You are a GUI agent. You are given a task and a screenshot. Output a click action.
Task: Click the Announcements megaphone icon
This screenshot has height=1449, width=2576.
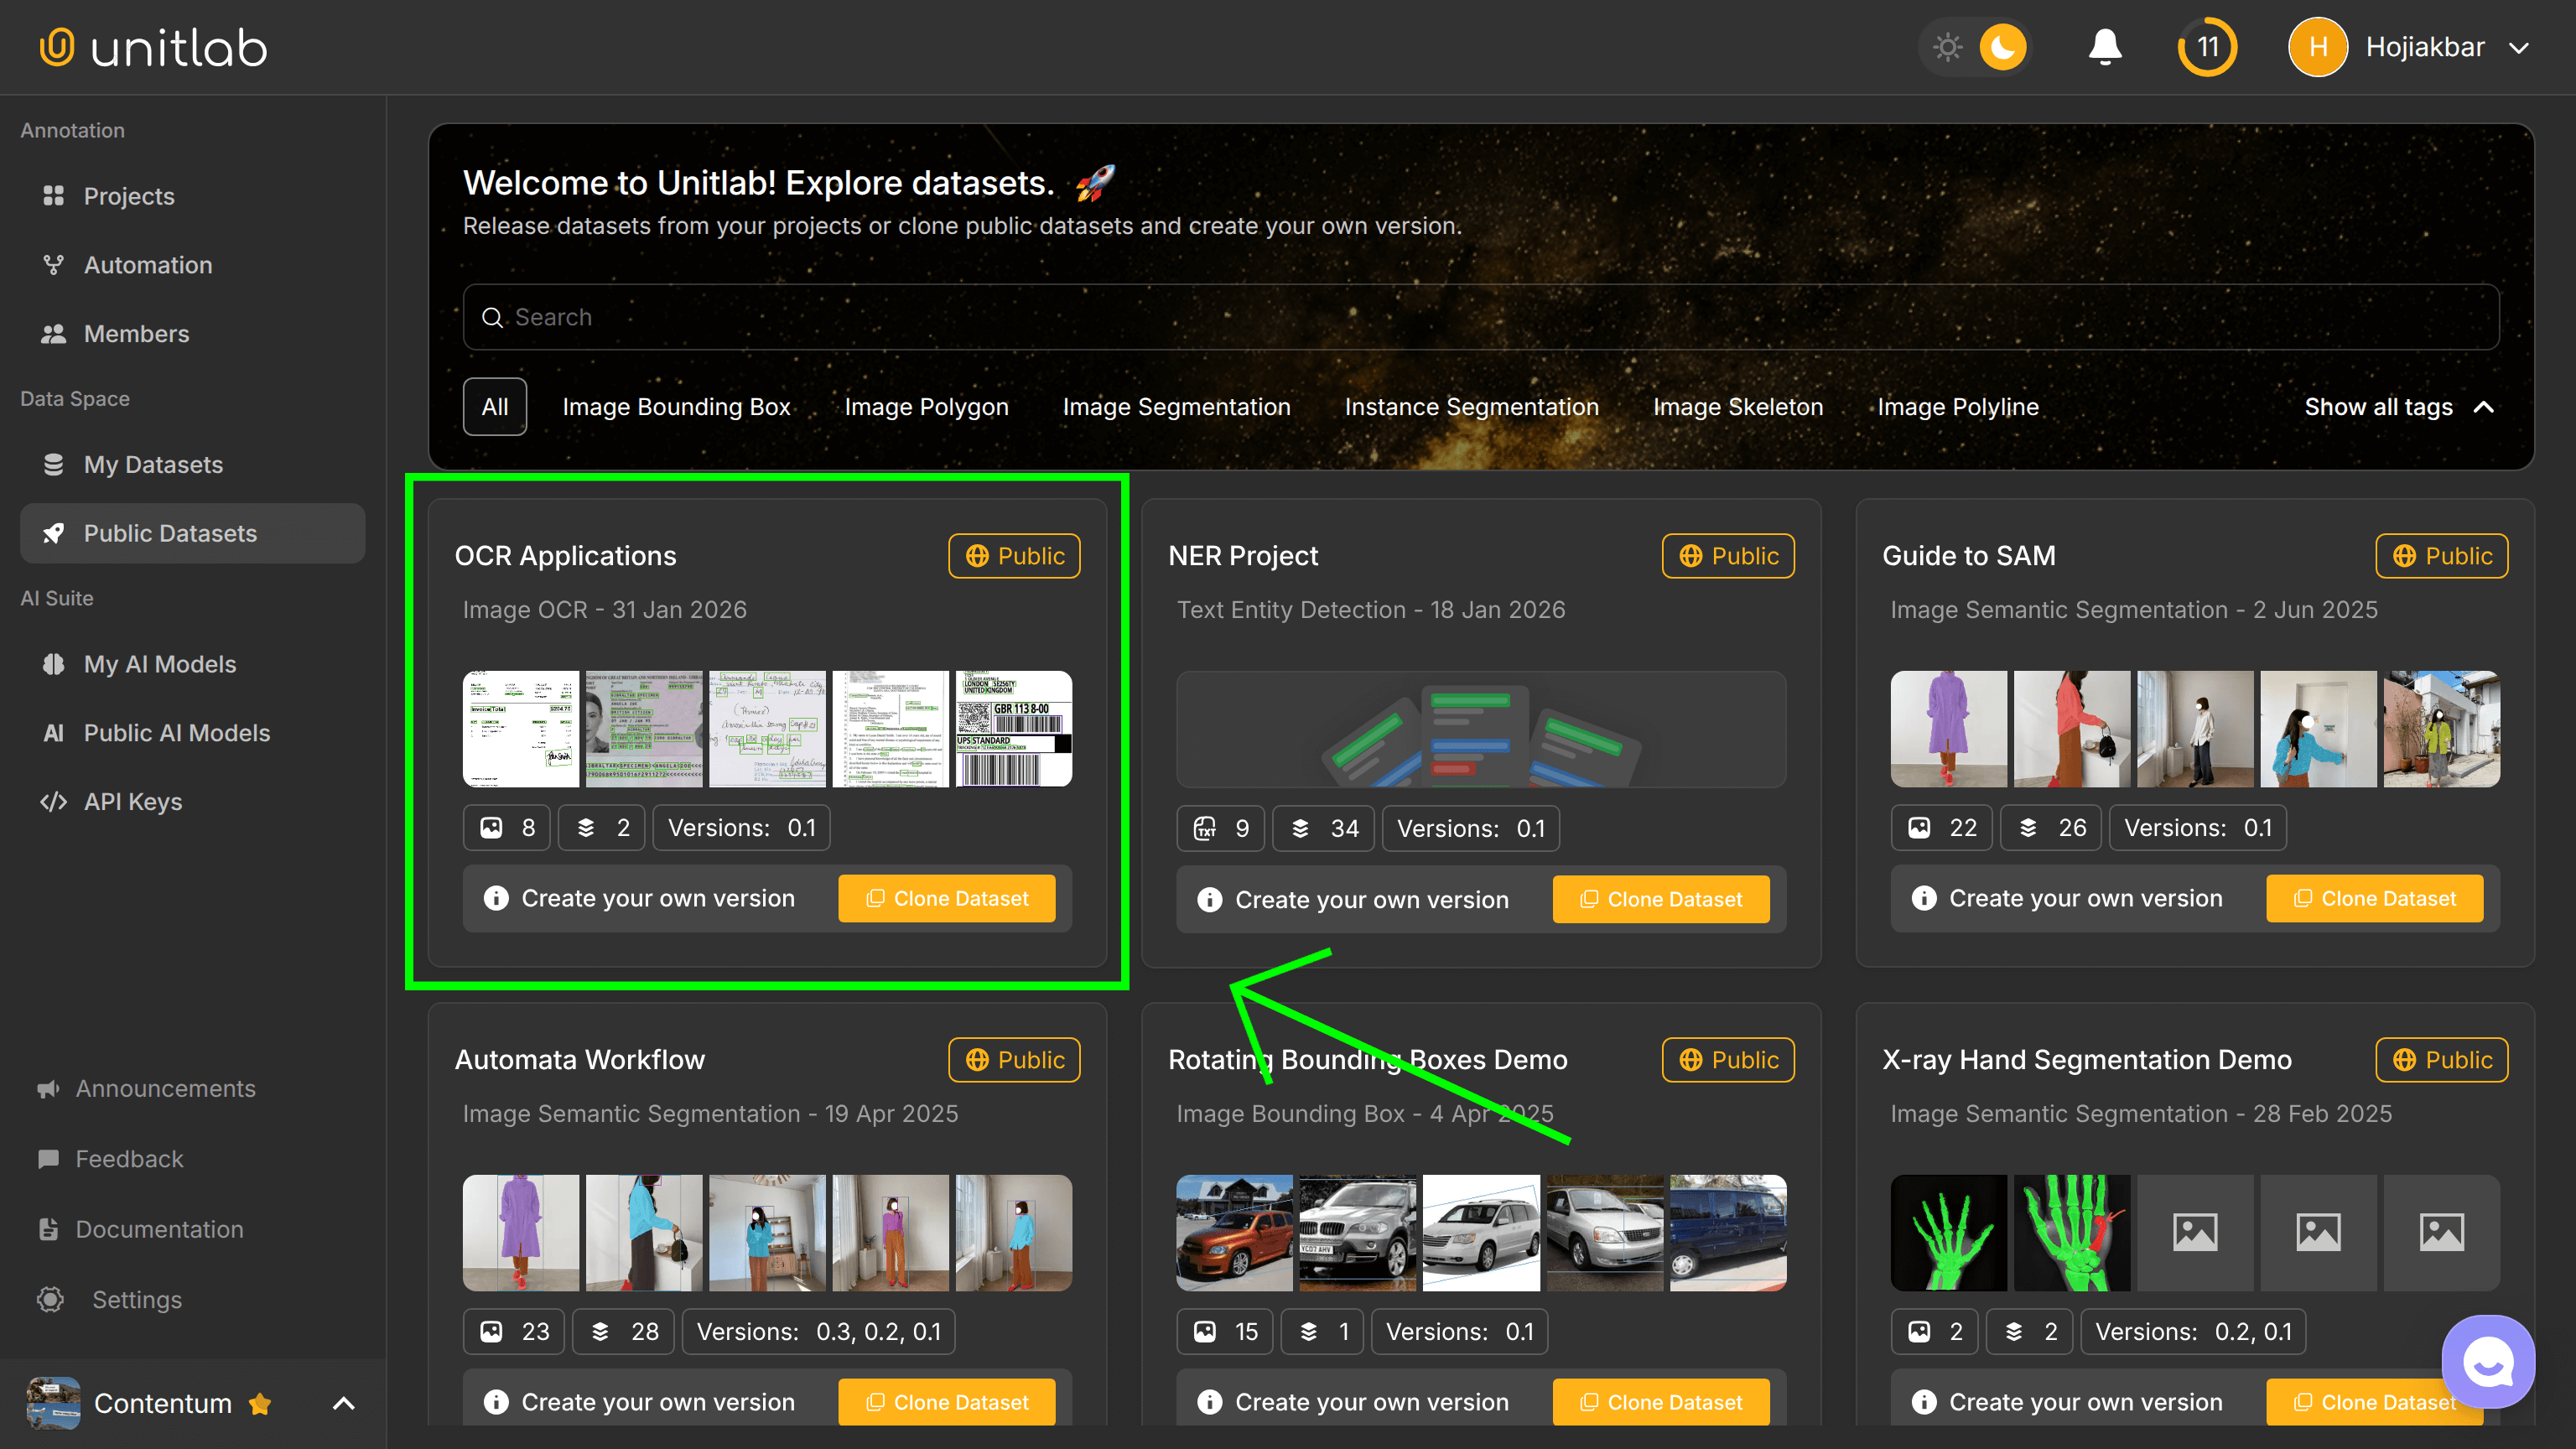coord(48,1088)
